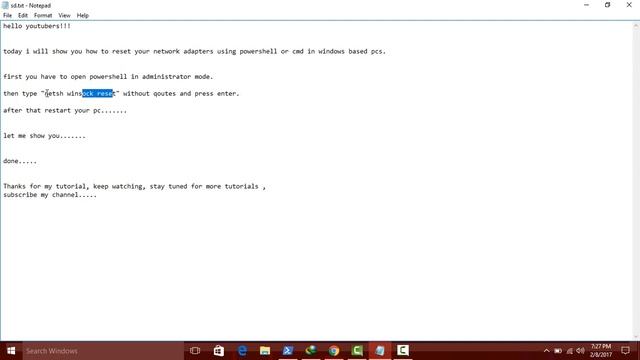Click the "subscribe my channel" line
This screenshot has width=640, height=360.
[50, 195]
